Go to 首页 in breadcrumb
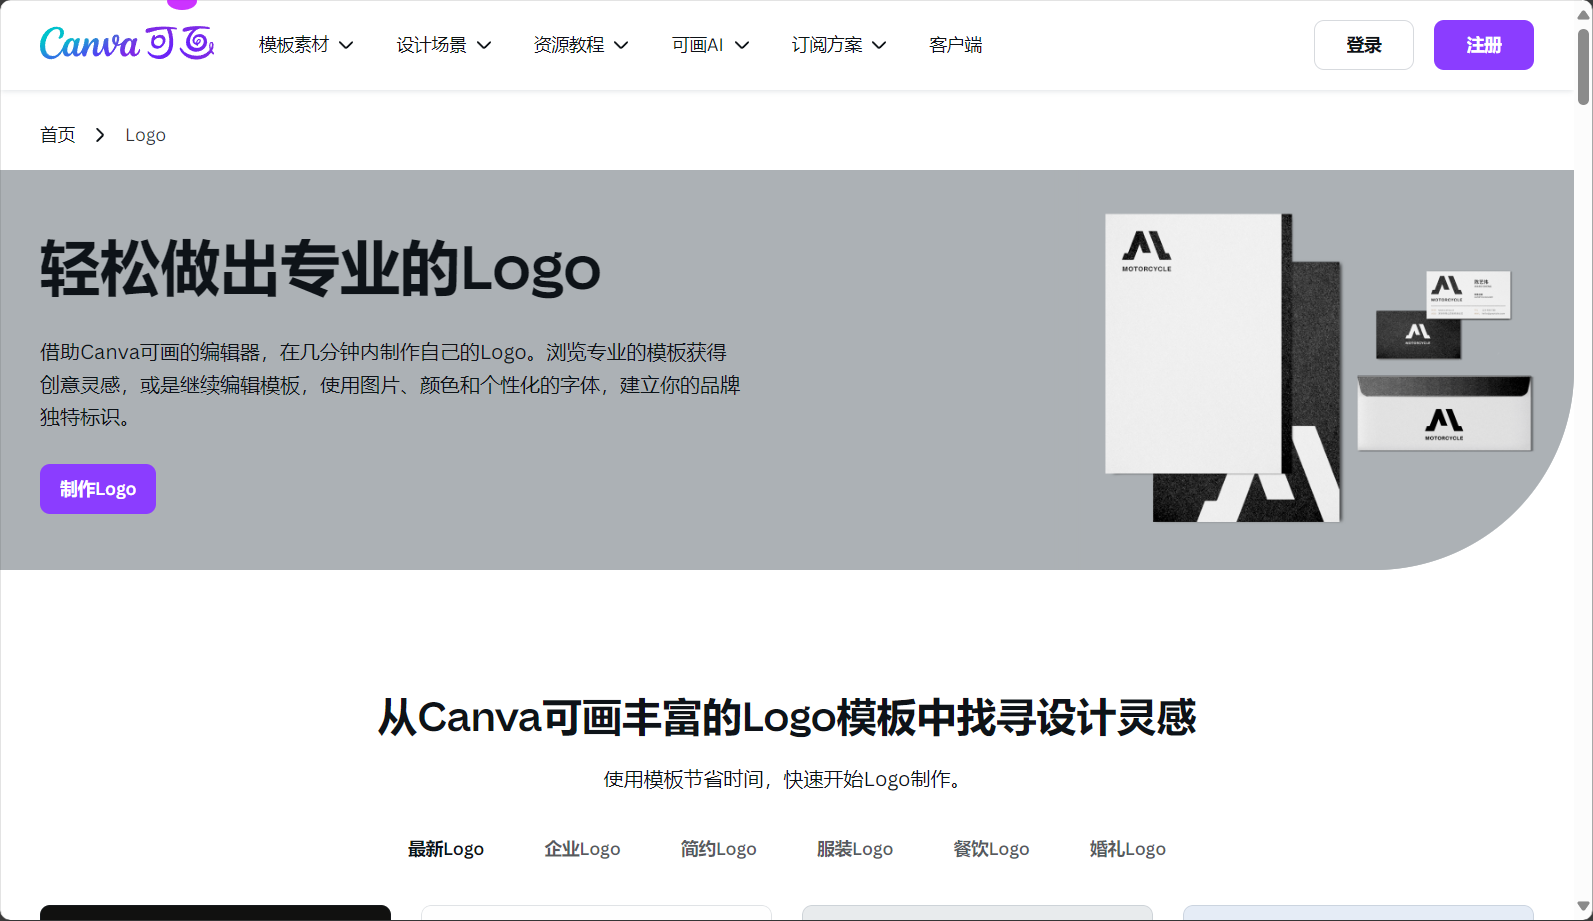1593x921 pixels. (x=58, y=135)
